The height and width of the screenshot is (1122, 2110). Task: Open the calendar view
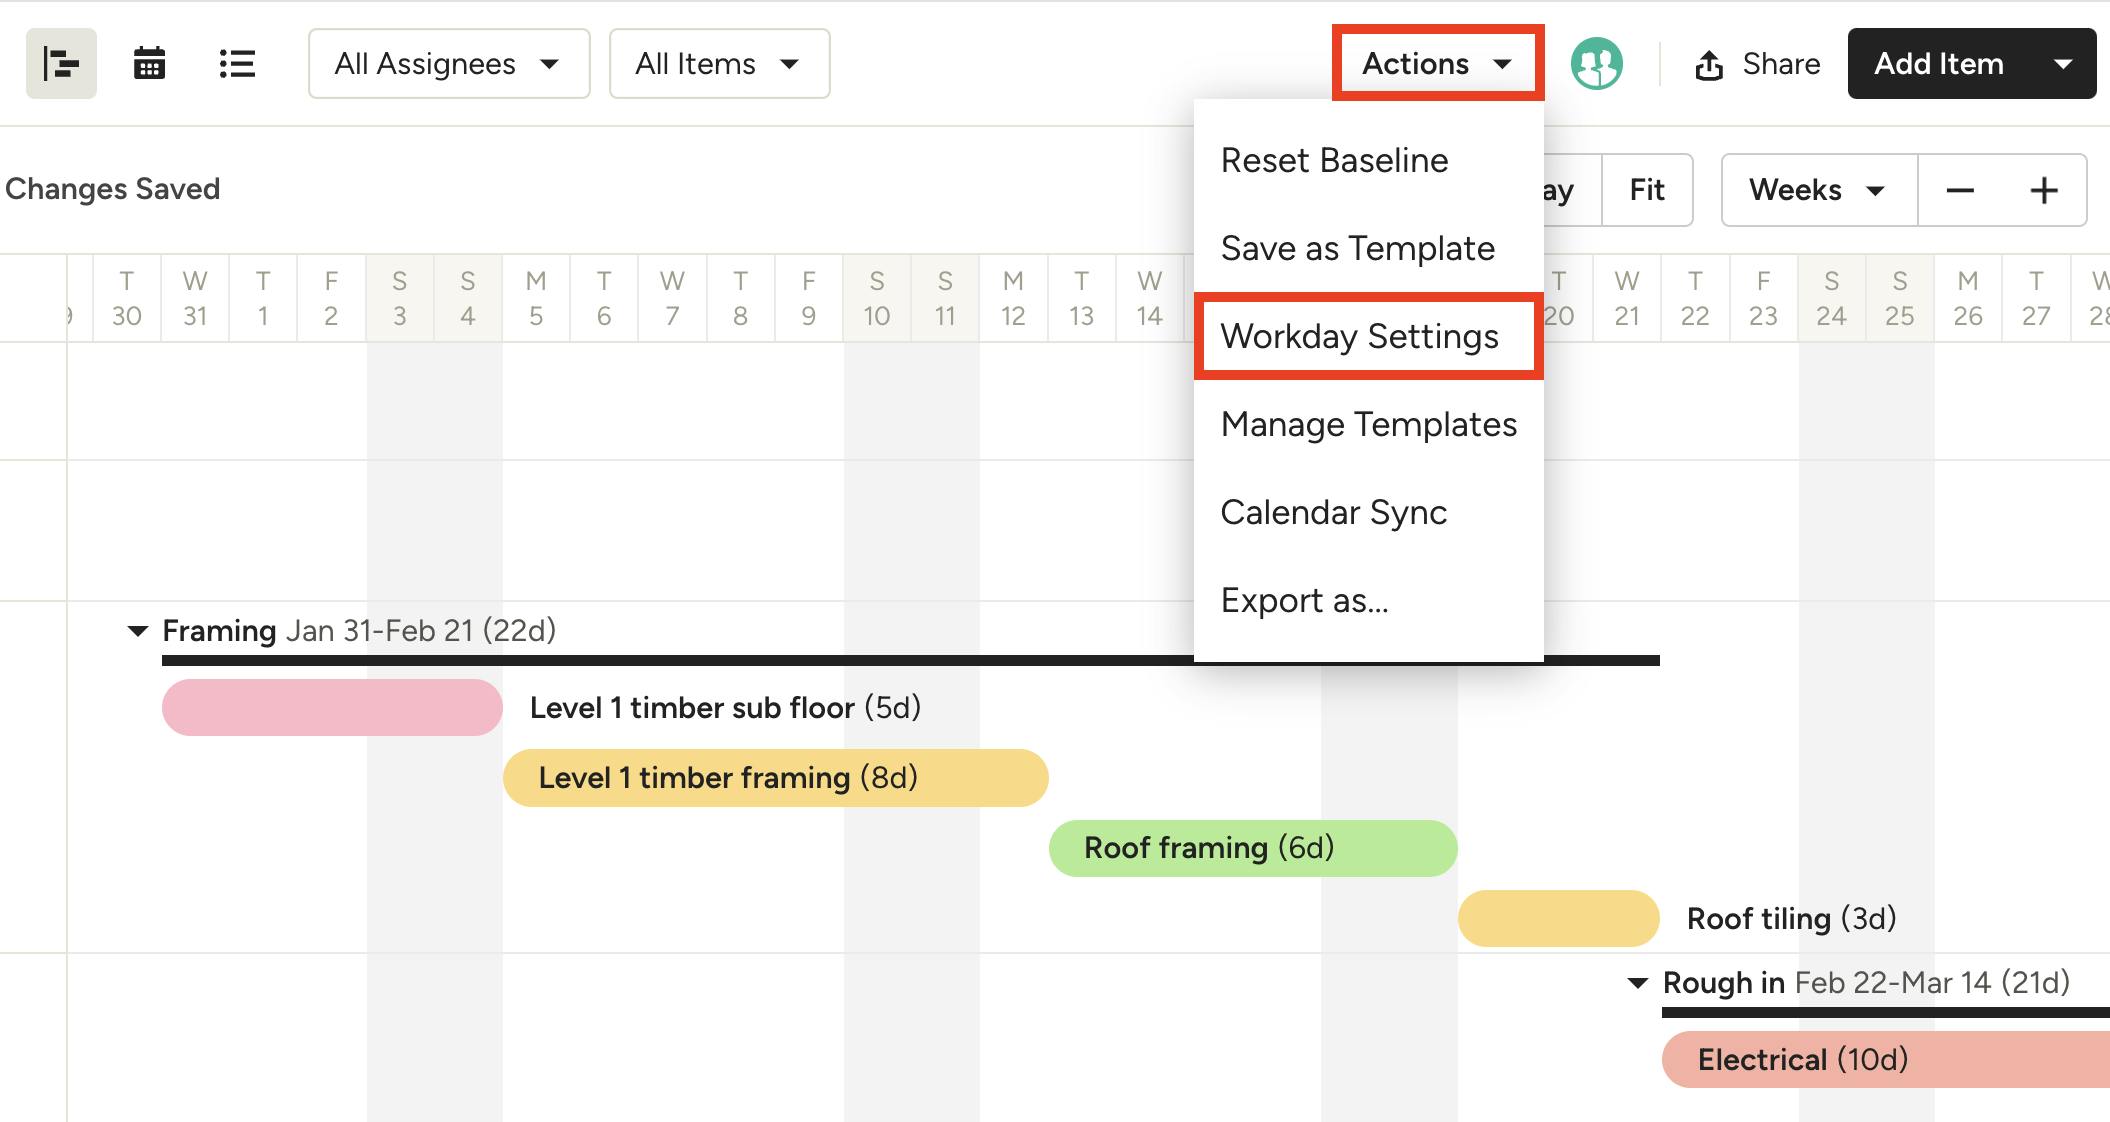coord(148,63)
